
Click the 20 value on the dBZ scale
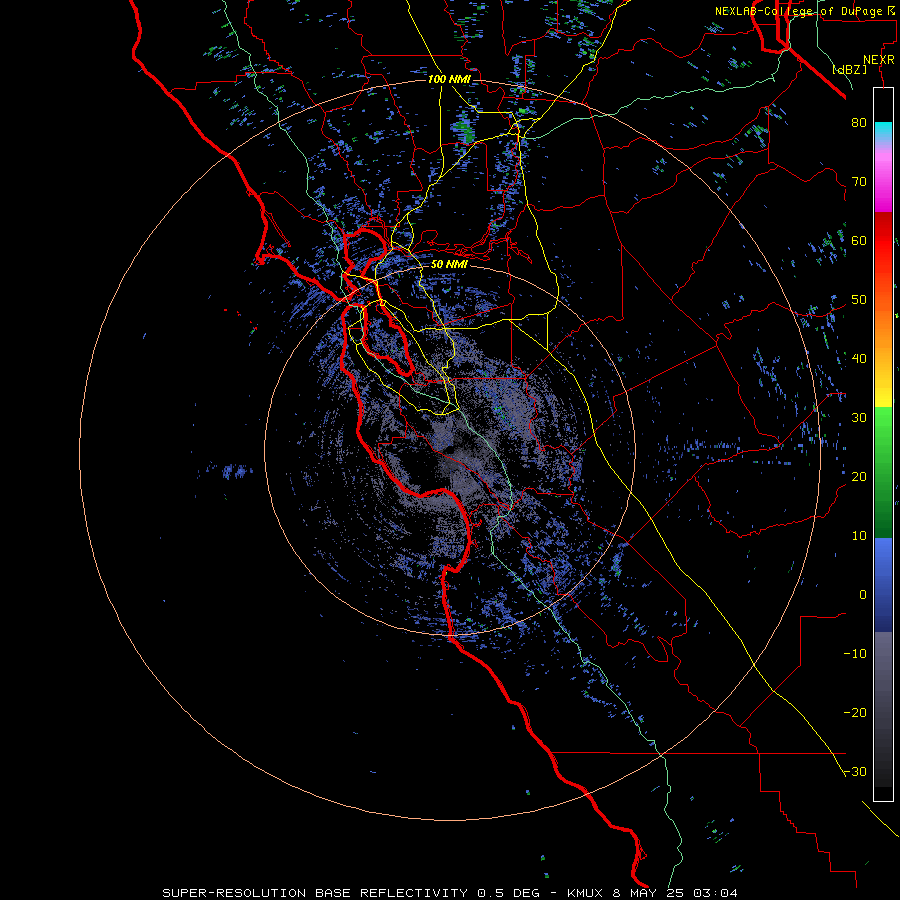[x=859, y=477]
